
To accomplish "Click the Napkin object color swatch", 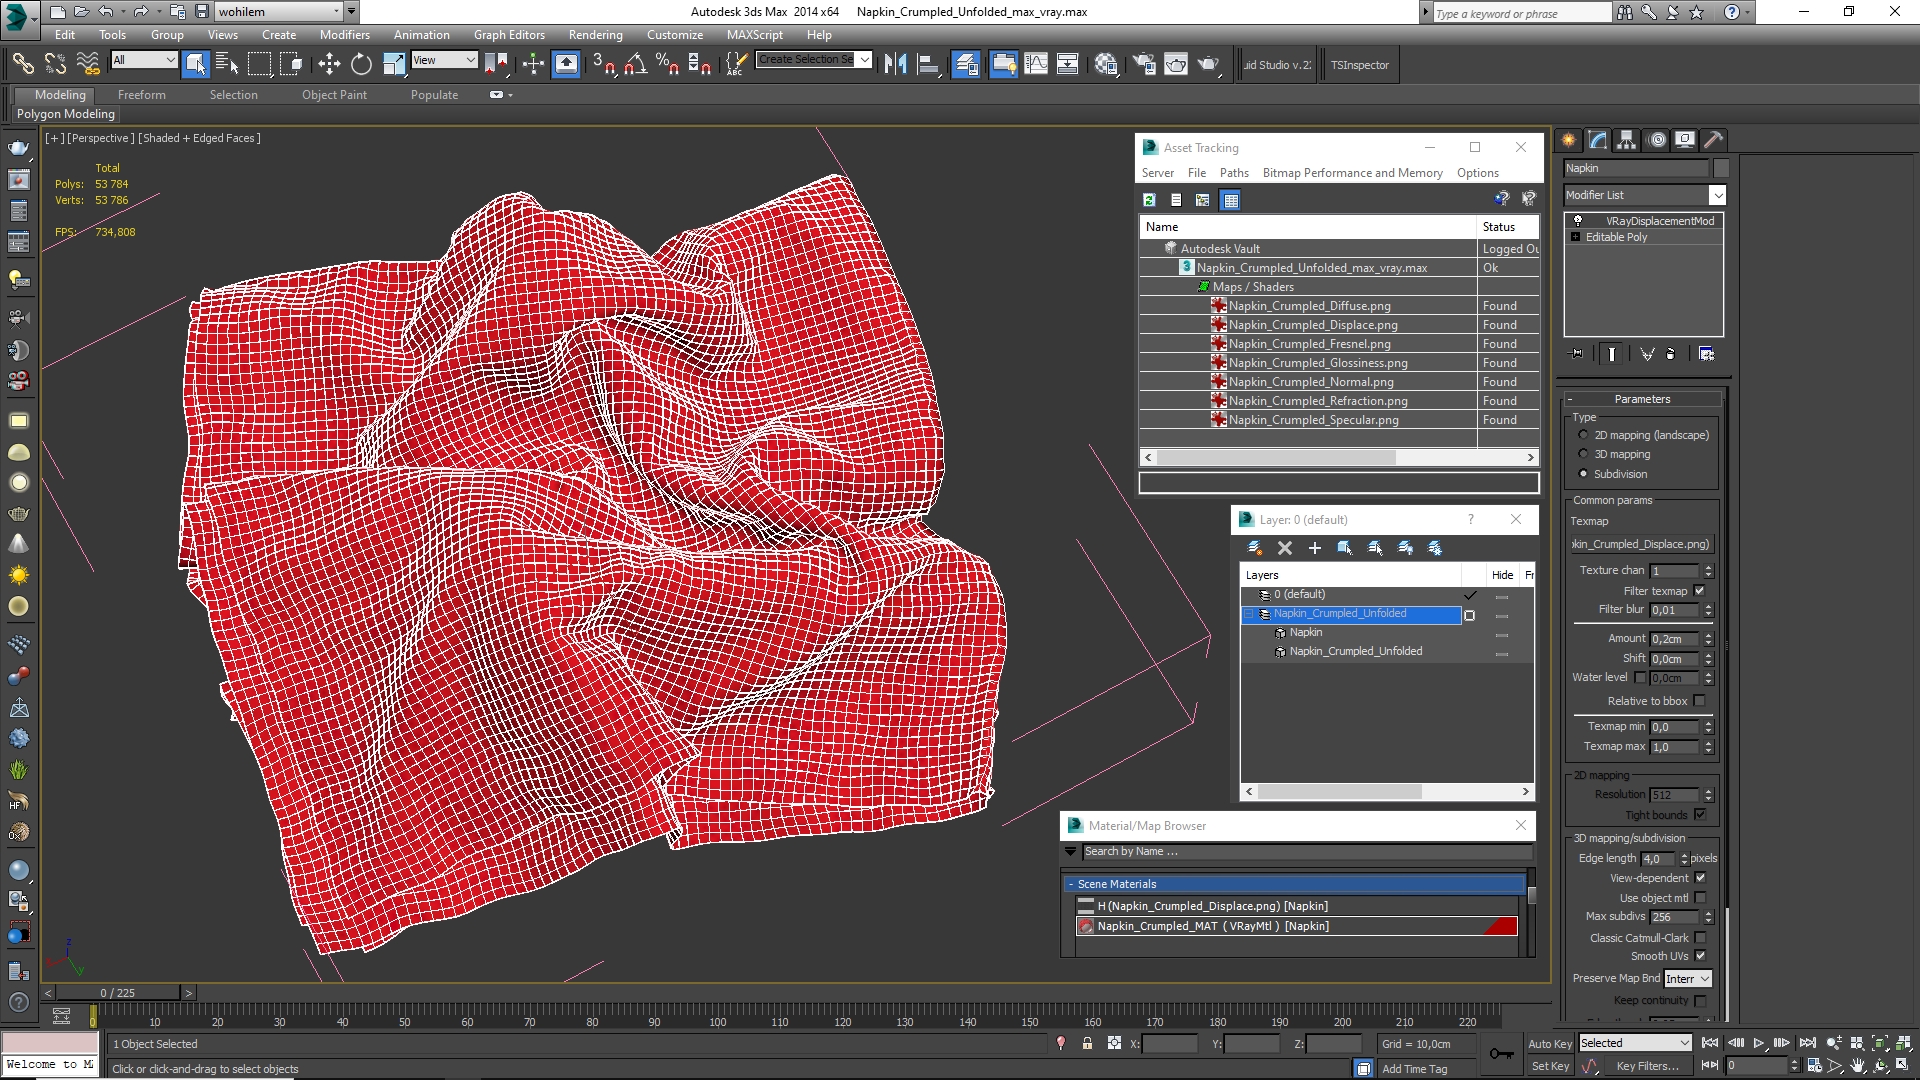I will click(x=1721, y=168).
